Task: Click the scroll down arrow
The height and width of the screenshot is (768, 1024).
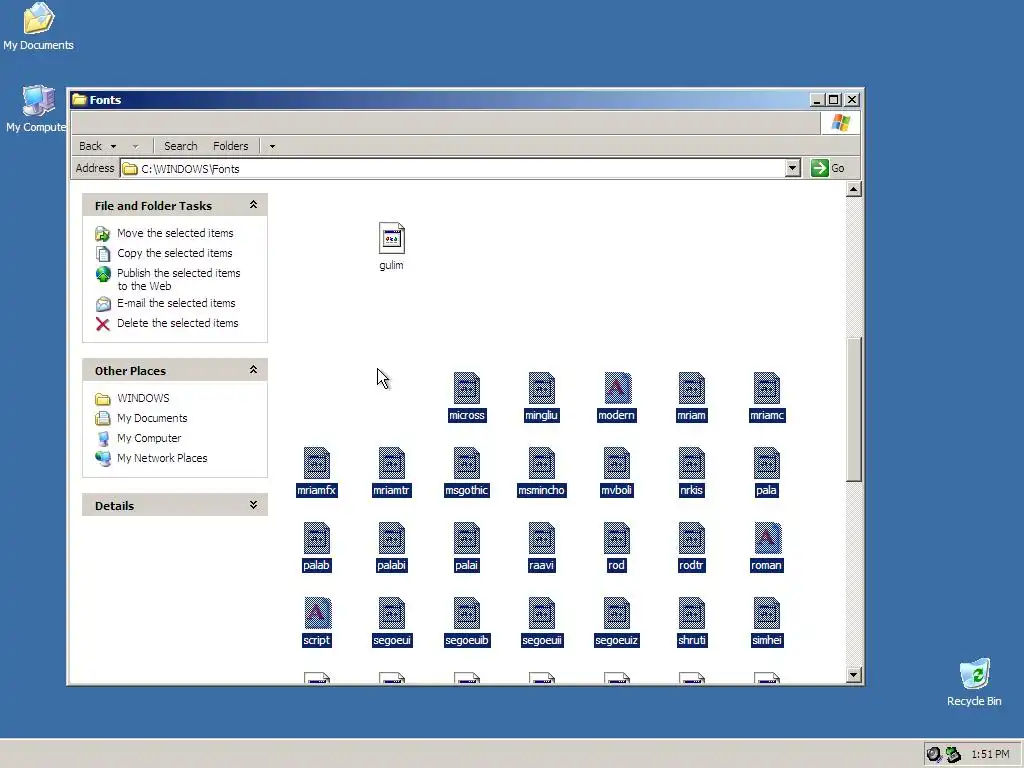Action: tap(854, 675)
